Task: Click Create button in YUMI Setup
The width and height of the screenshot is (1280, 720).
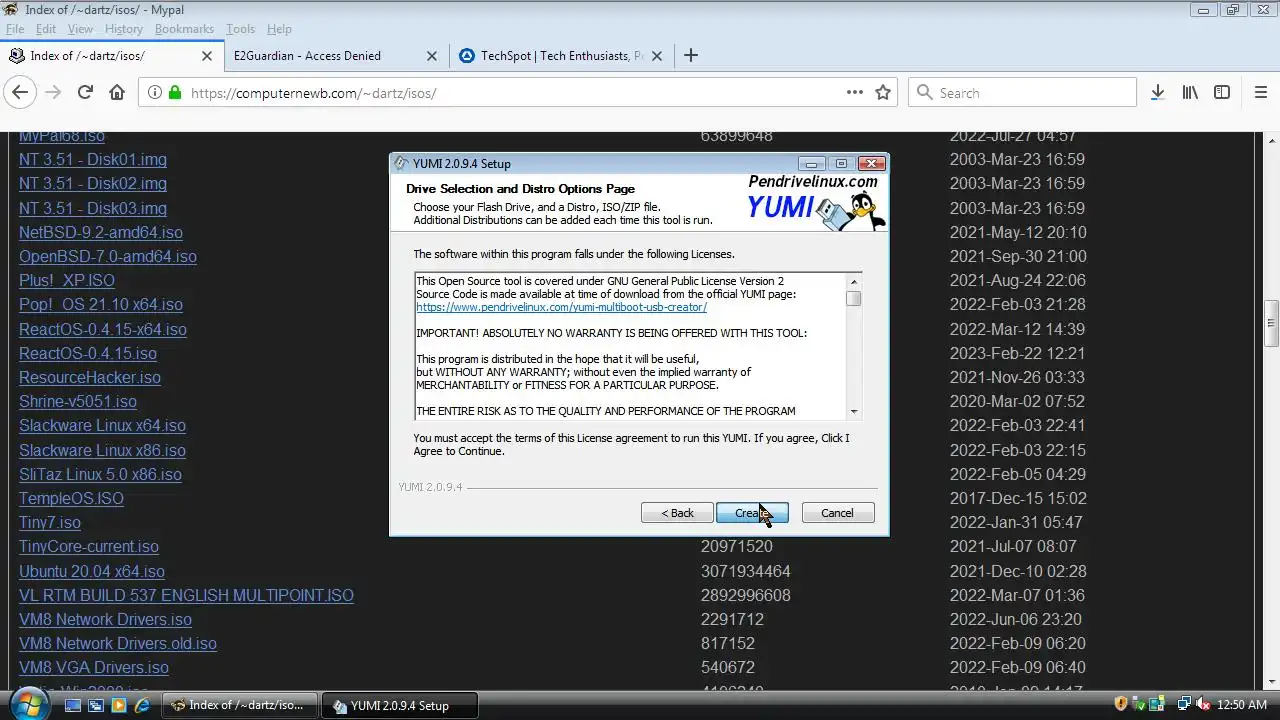Action: tap(752, 513)
